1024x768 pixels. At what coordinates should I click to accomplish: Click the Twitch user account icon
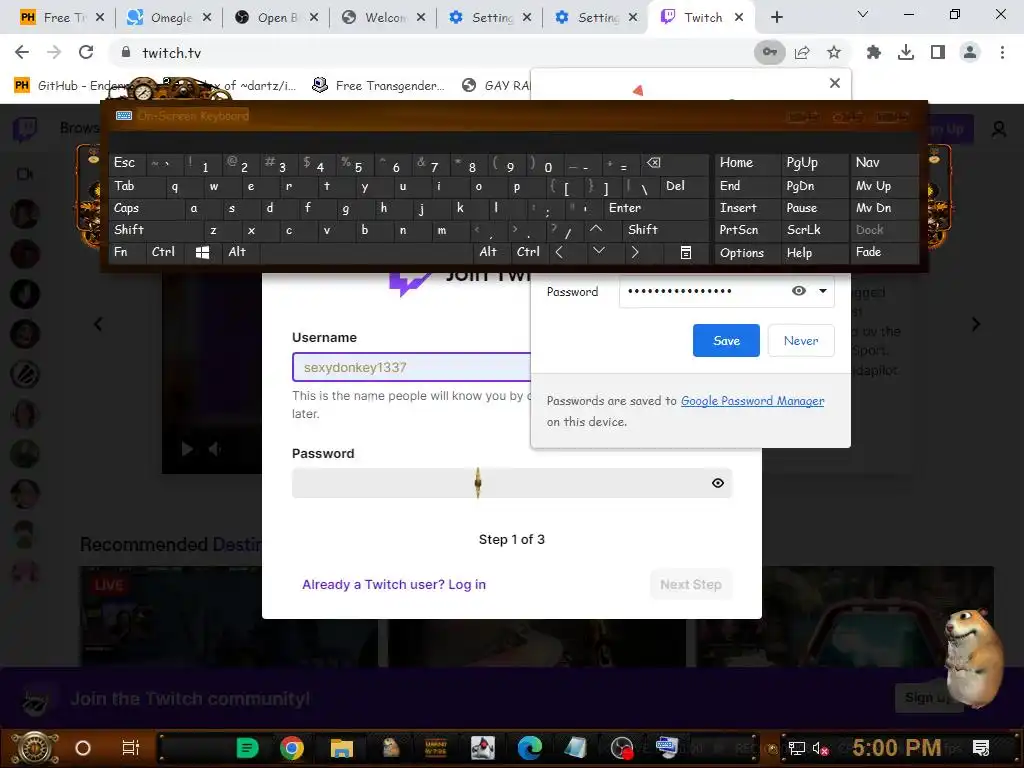(999, 129)
